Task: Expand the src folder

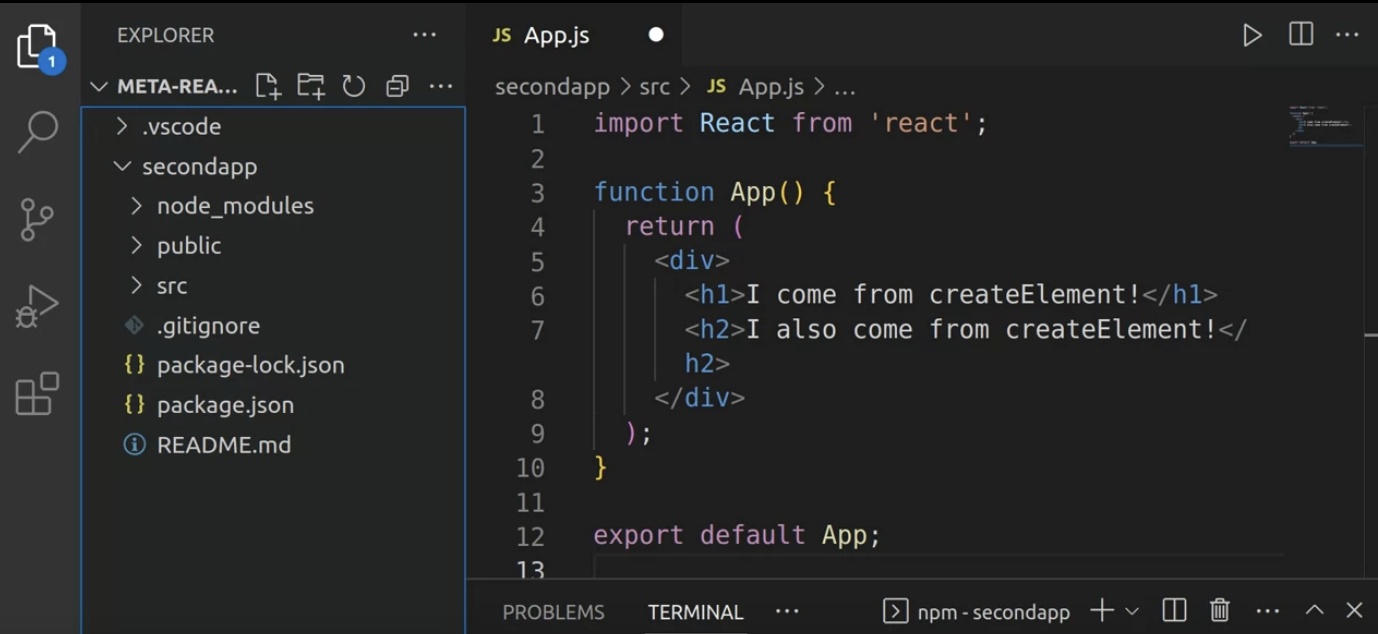Action: [137, 285]
